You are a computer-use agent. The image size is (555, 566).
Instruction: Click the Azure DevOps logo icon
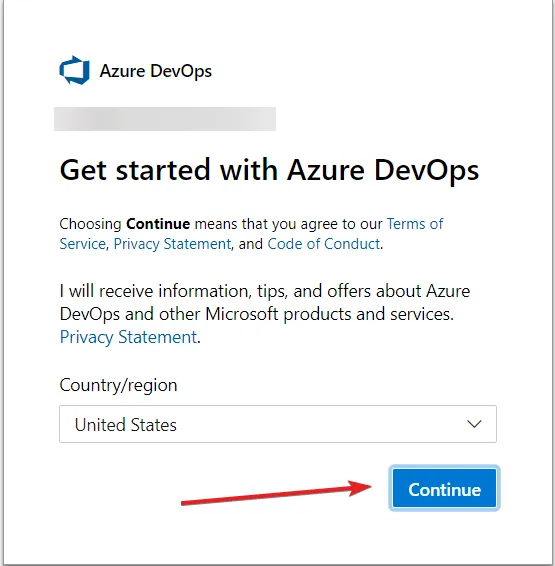pyautogui.click(x=74, y=70)
